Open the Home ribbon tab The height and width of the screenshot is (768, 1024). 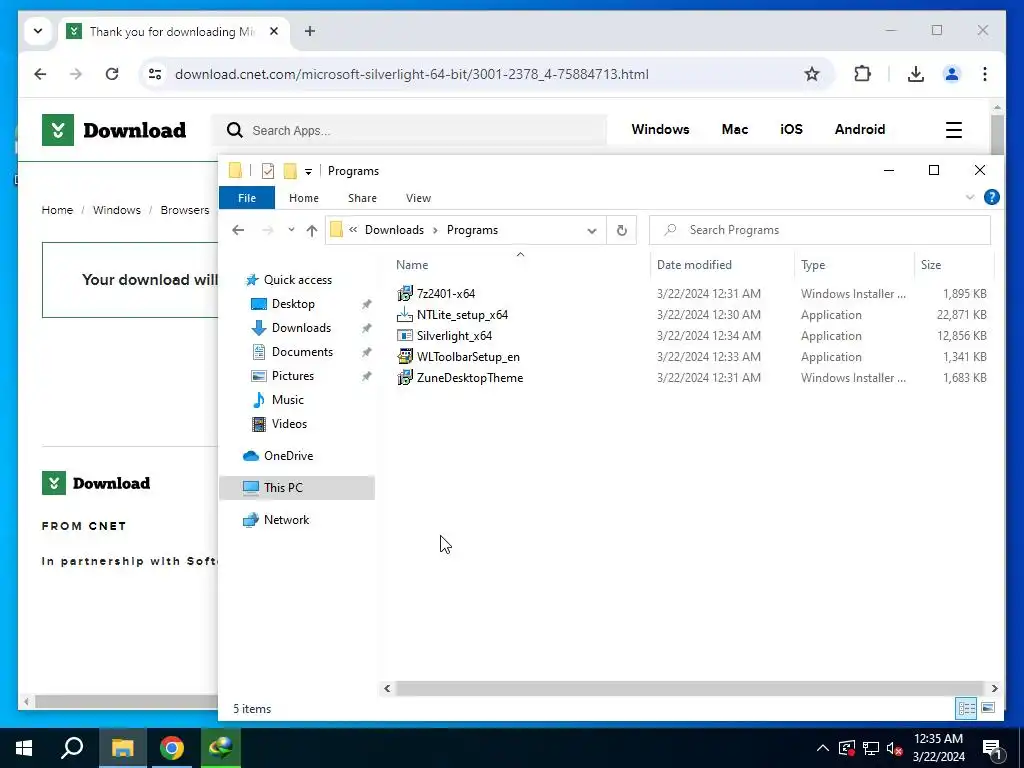click(x=304, y=198)
